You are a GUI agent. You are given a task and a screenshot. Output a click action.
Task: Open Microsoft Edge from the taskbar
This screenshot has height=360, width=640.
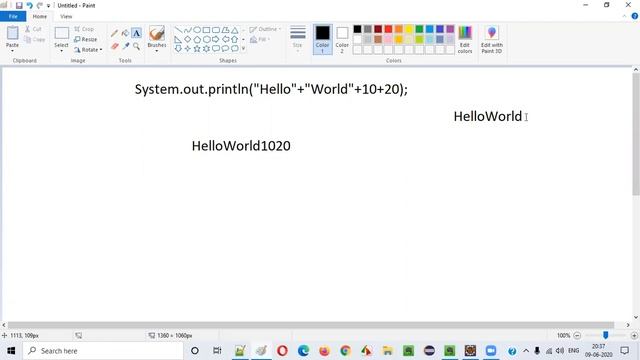click(303, 351)
